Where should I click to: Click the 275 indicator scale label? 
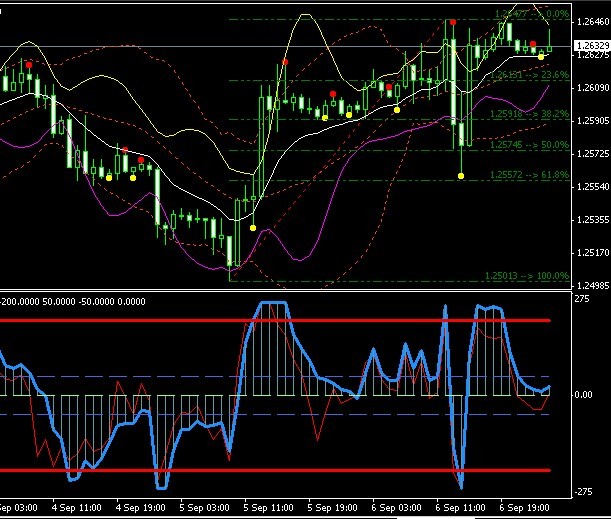(582, 299)
